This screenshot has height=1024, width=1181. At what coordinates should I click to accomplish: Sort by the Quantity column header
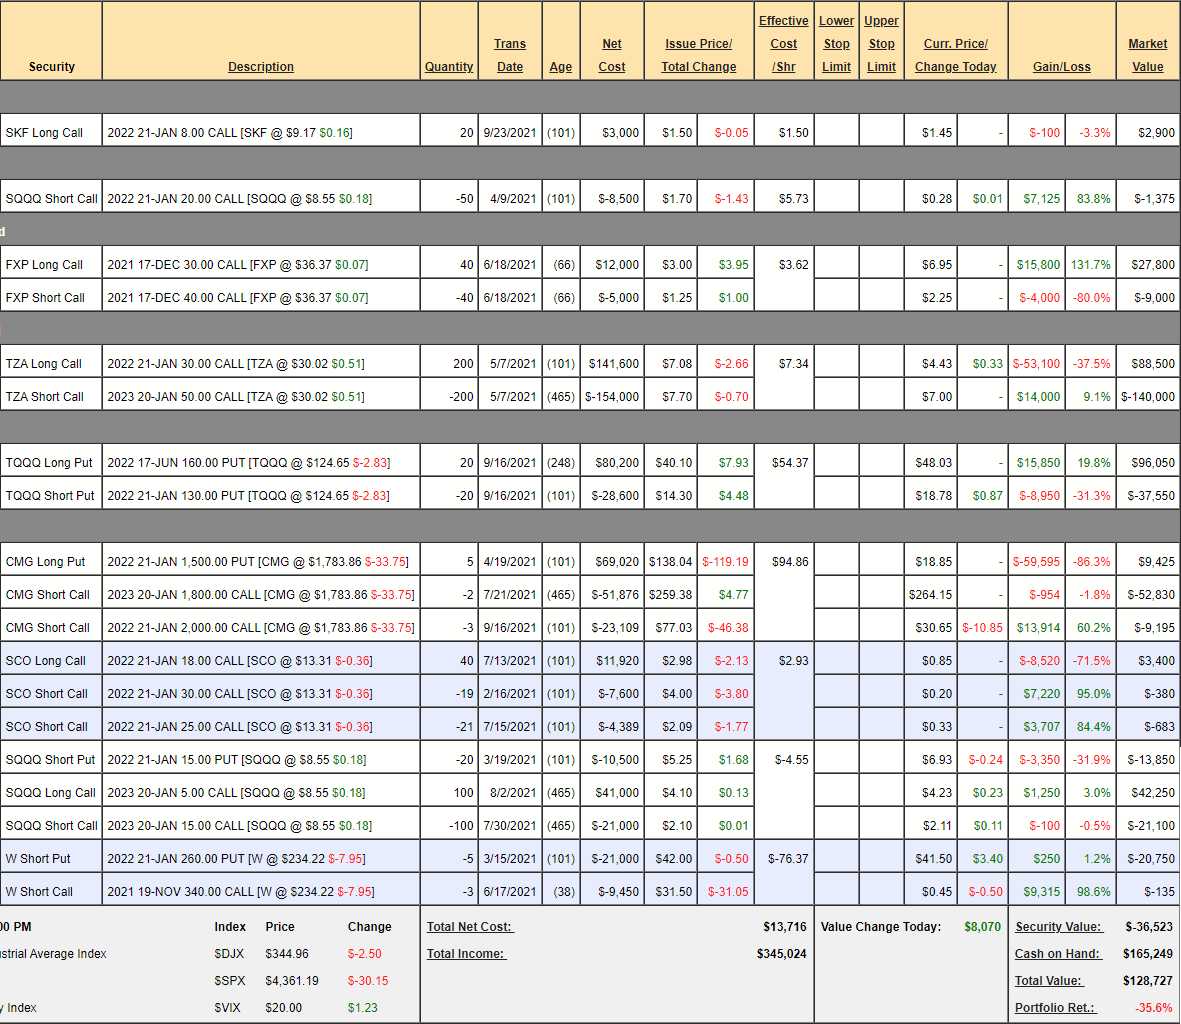(x=448, y=67)
